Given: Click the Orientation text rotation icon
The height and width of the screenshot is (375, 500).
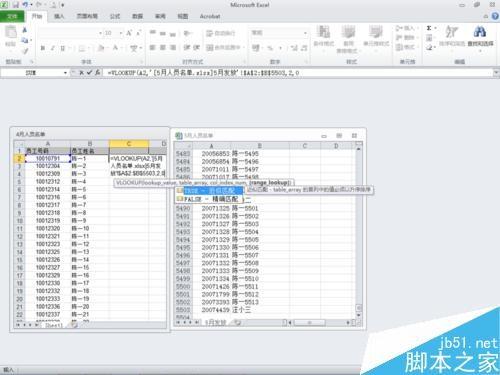Looking at the screenshot, I should click(x=188, y=33).
